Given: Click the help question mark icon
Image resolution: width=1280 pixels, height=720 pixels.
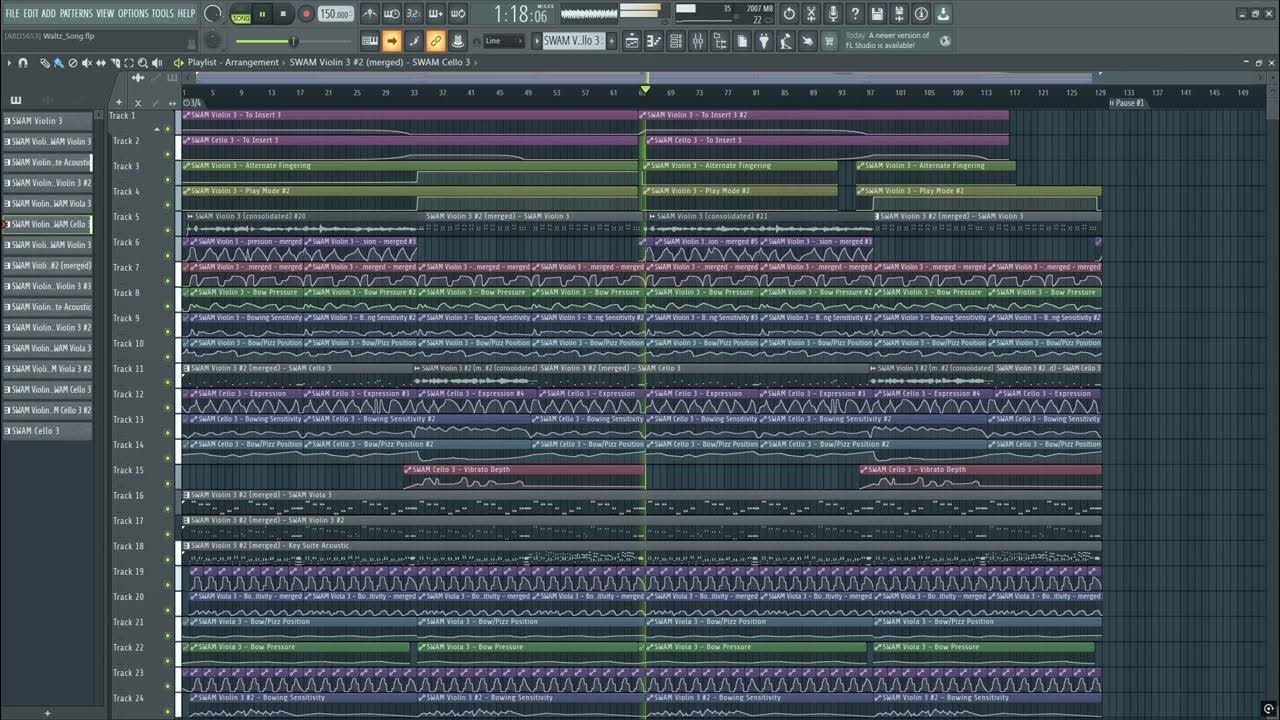Looking at the screenshot, I should click(854, 15).
